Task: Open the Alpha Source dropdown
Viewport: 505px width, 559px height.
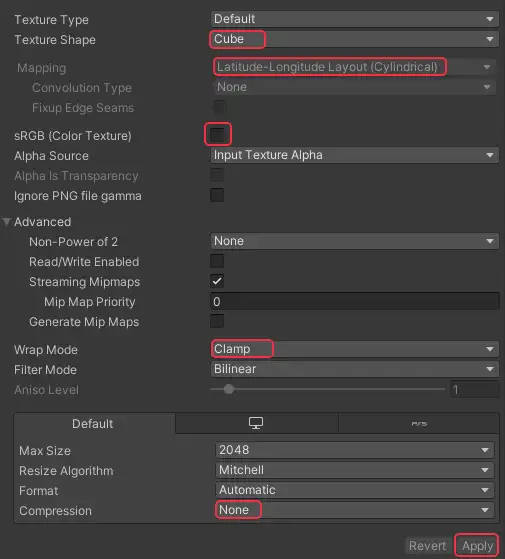Action: 355,155
